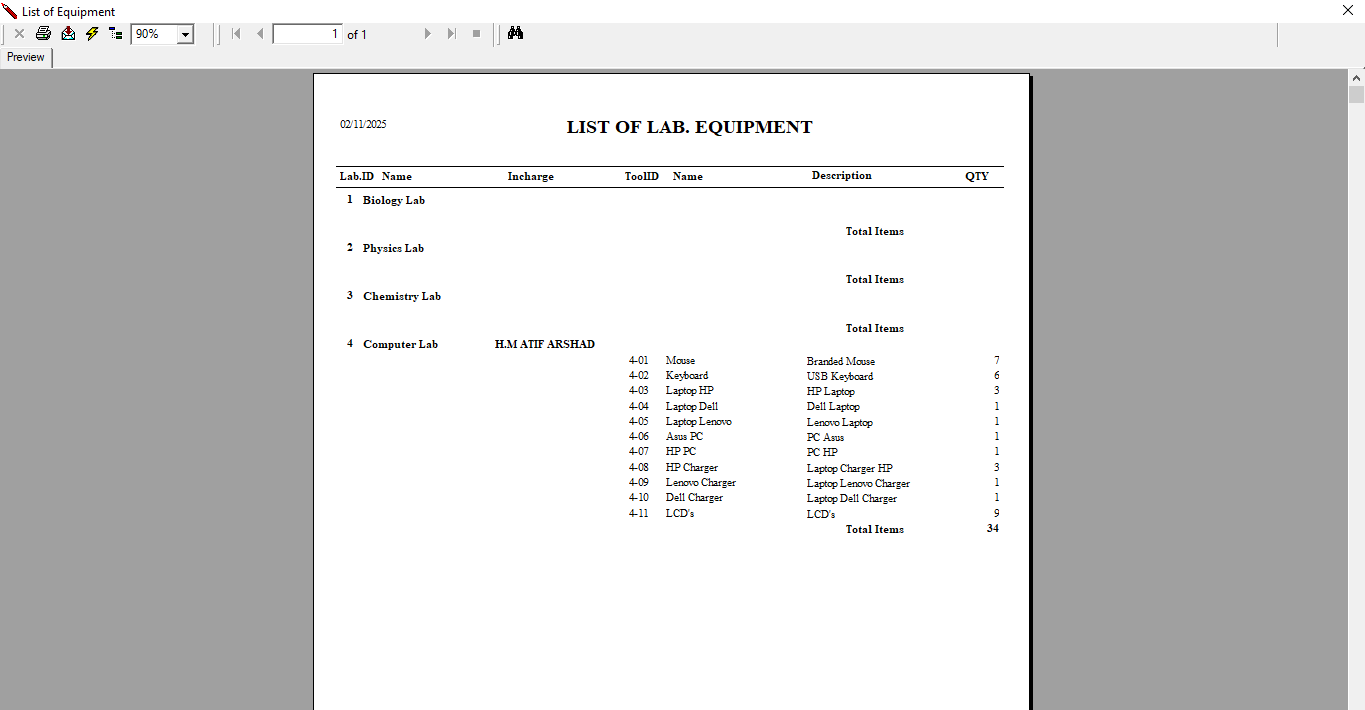This screenshot has width=1365, height=710.
Task: Go to previous page arrow
Action: point(260,34)
